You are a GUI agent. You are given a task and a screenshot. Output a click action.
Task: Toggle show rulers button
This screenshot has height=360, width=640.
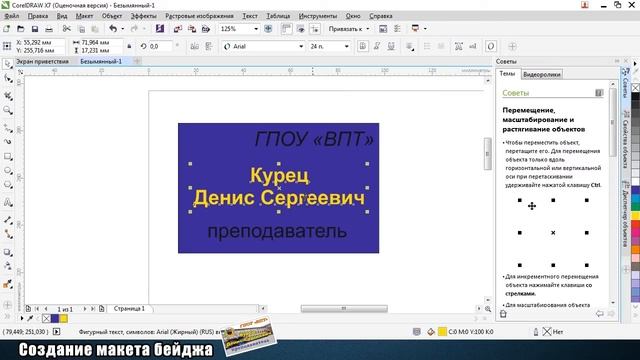(287, 29)
